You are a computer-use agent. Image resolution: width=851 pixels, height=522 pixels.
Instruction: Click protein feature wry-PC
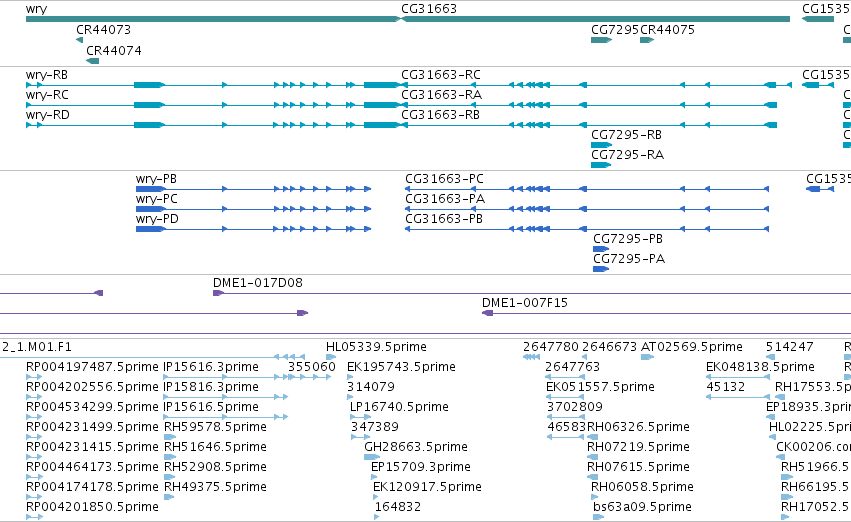[x=156, y=199]
